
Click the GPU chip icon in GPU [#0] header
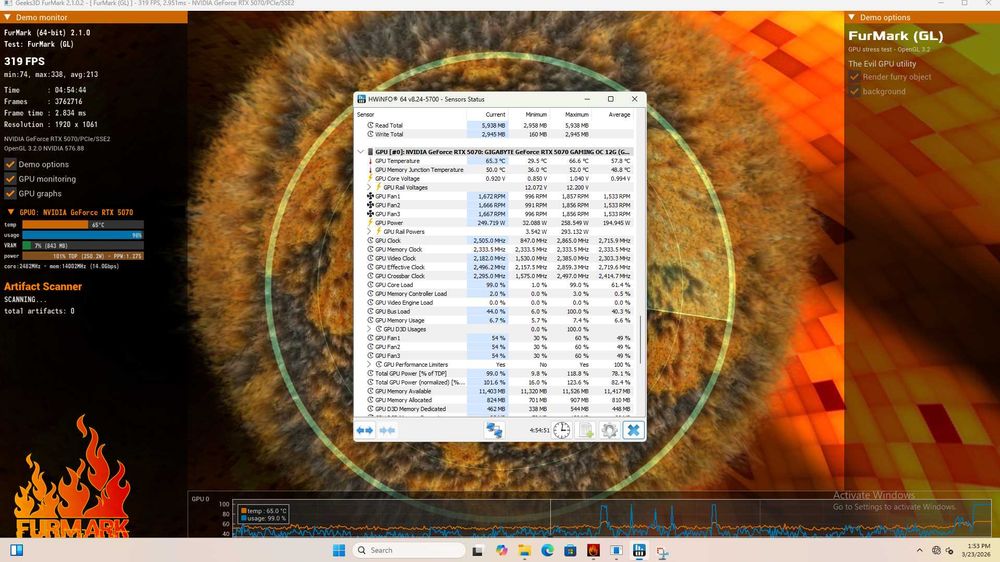371,152
